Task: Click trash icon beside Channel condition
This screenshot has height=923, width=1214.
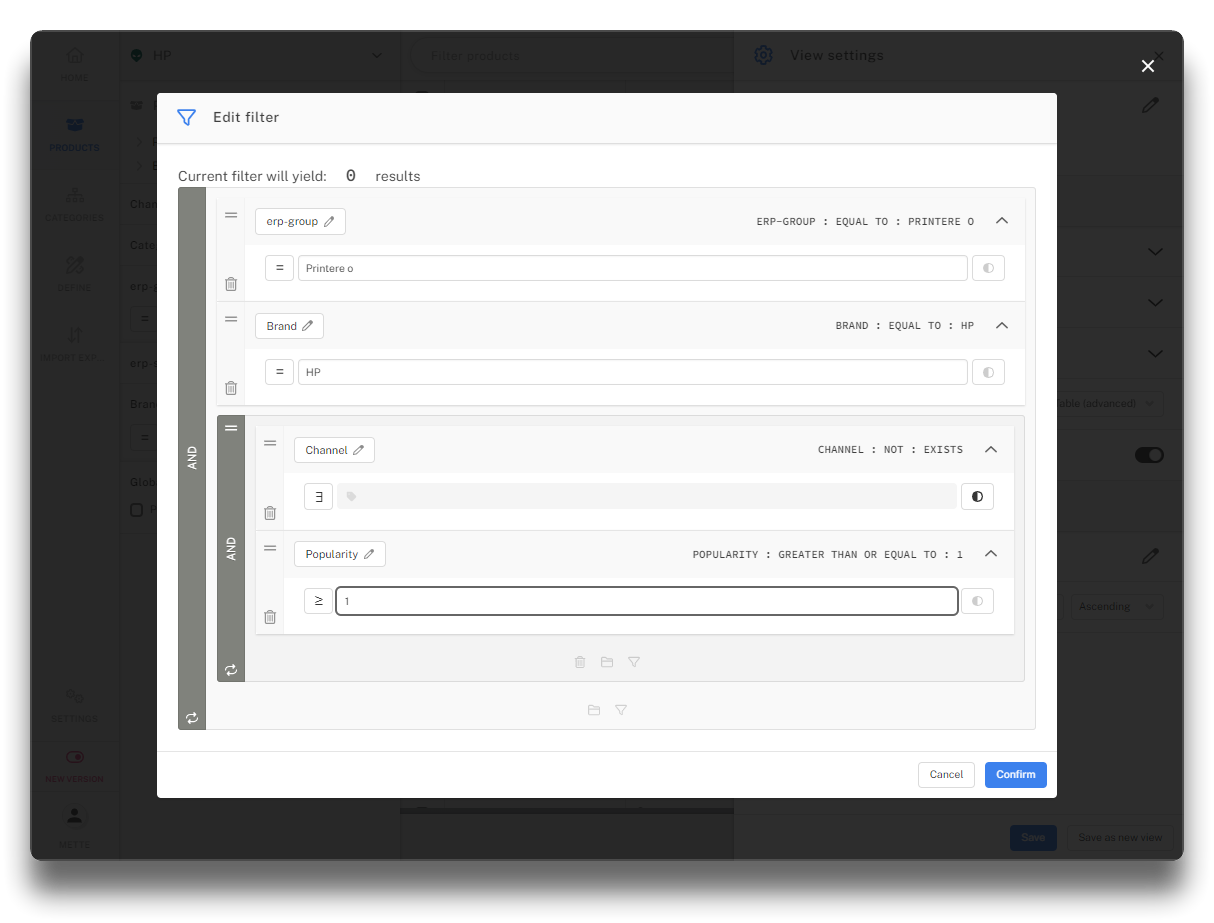Action: tap(270, 513)
